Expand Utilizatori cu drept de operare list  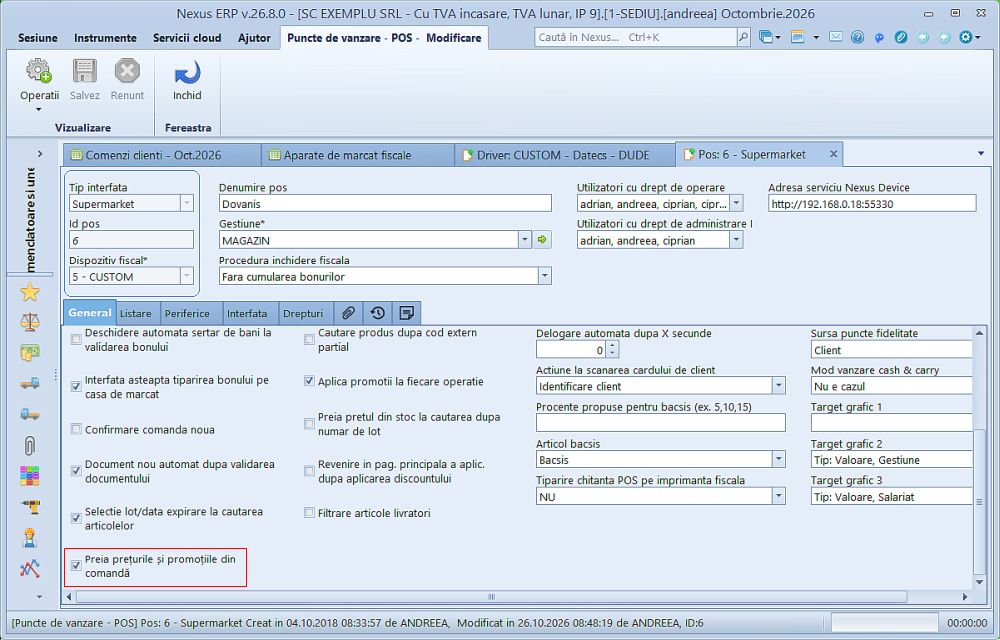736,204
